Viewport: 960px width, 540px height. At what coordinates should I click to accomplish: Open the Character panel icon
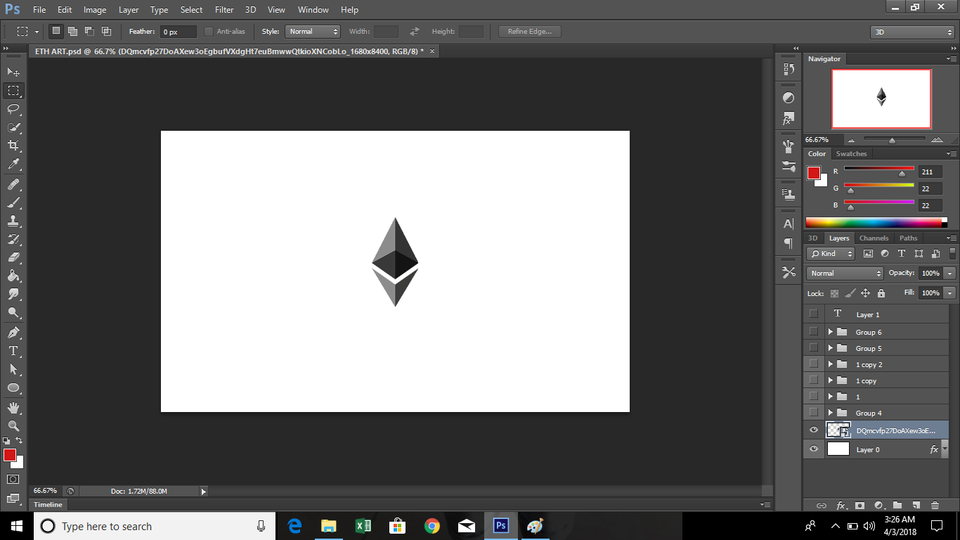click(789, 223)
